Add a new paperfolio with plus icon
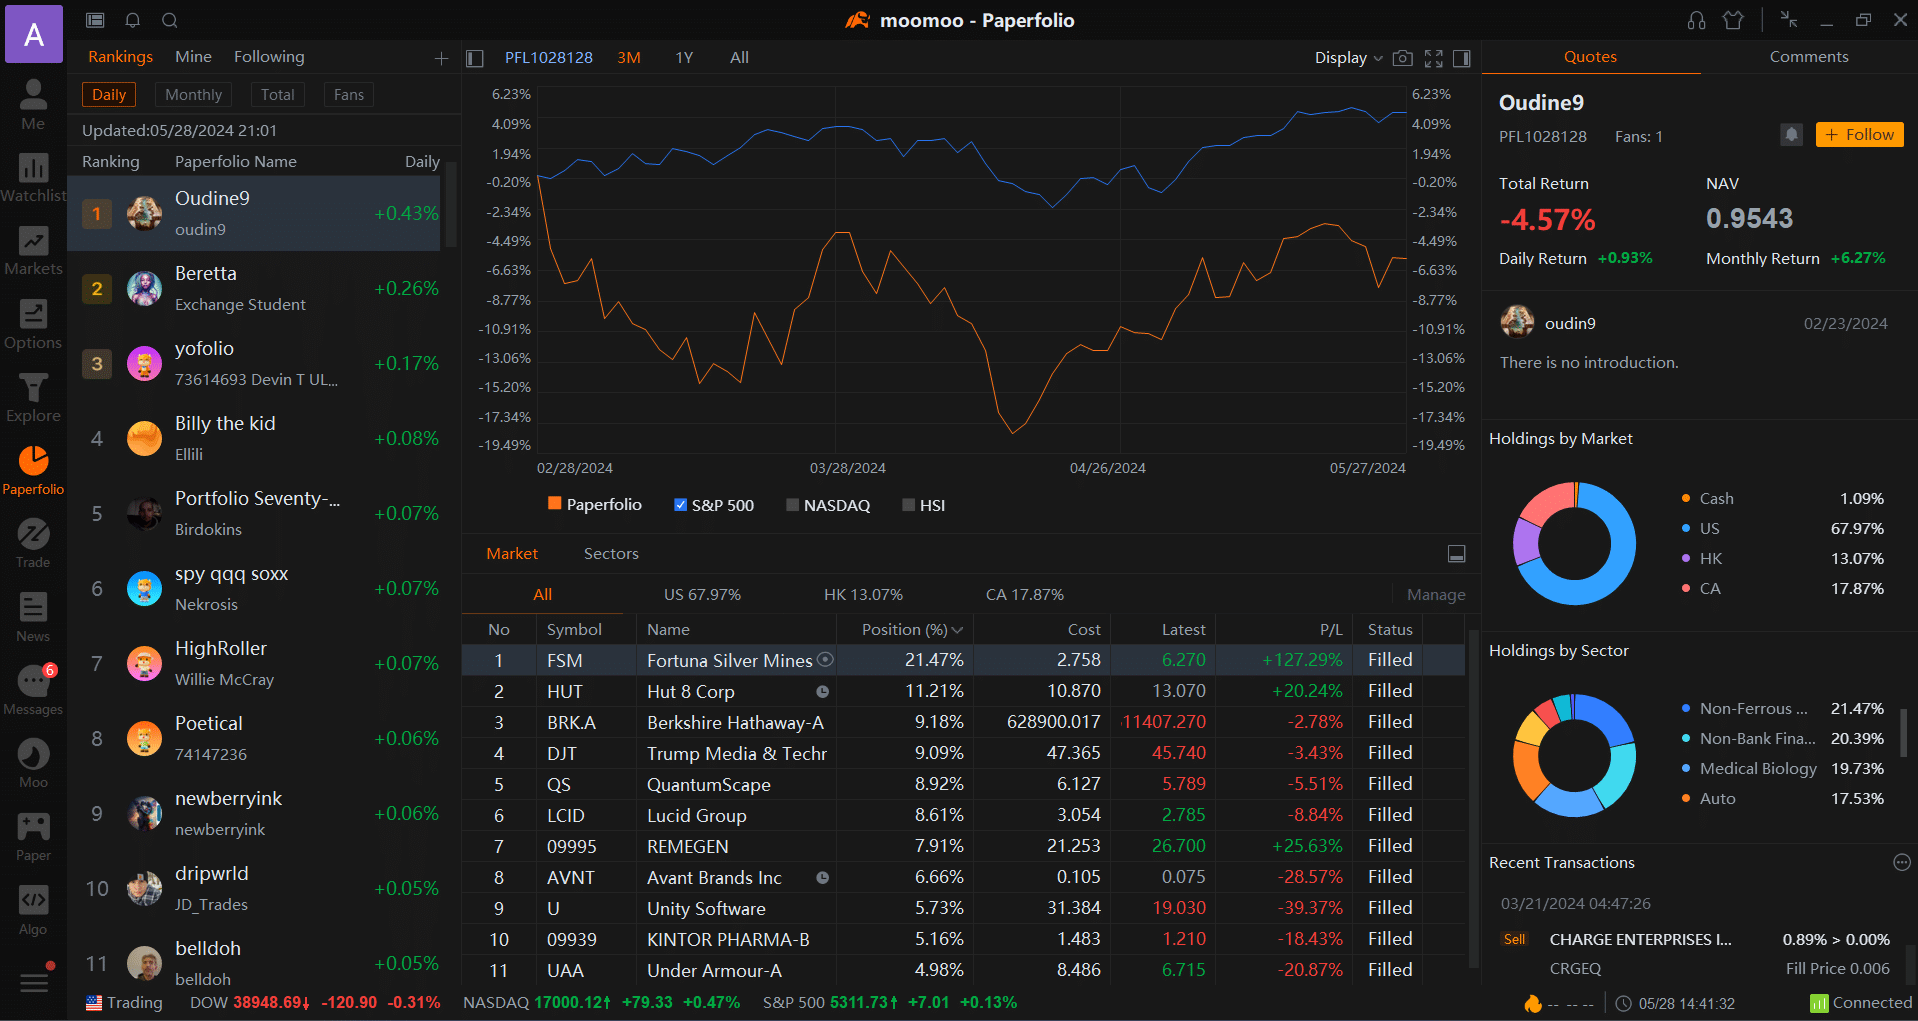 coord(441,59)
